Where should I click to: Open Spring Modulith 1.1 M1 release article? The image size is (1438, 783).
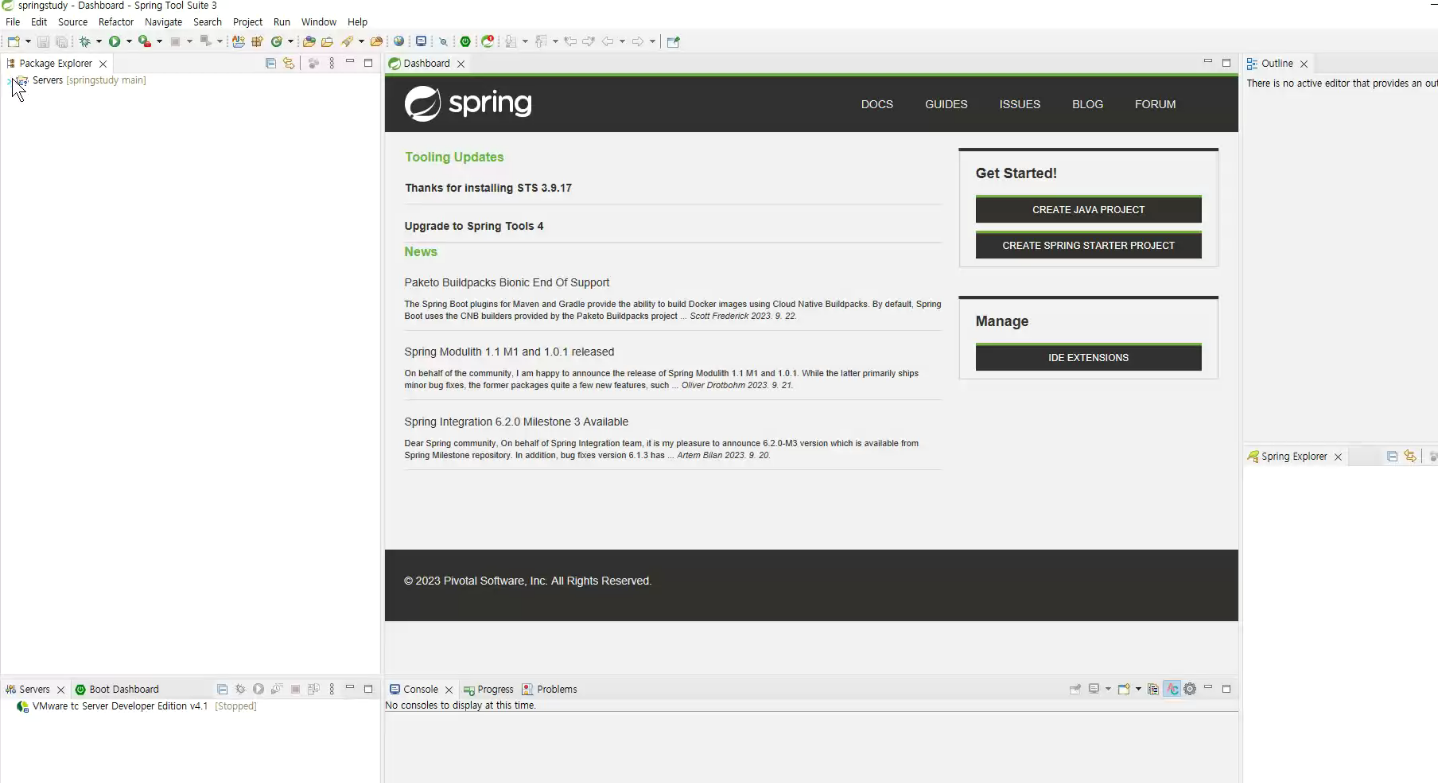point(509,352)
